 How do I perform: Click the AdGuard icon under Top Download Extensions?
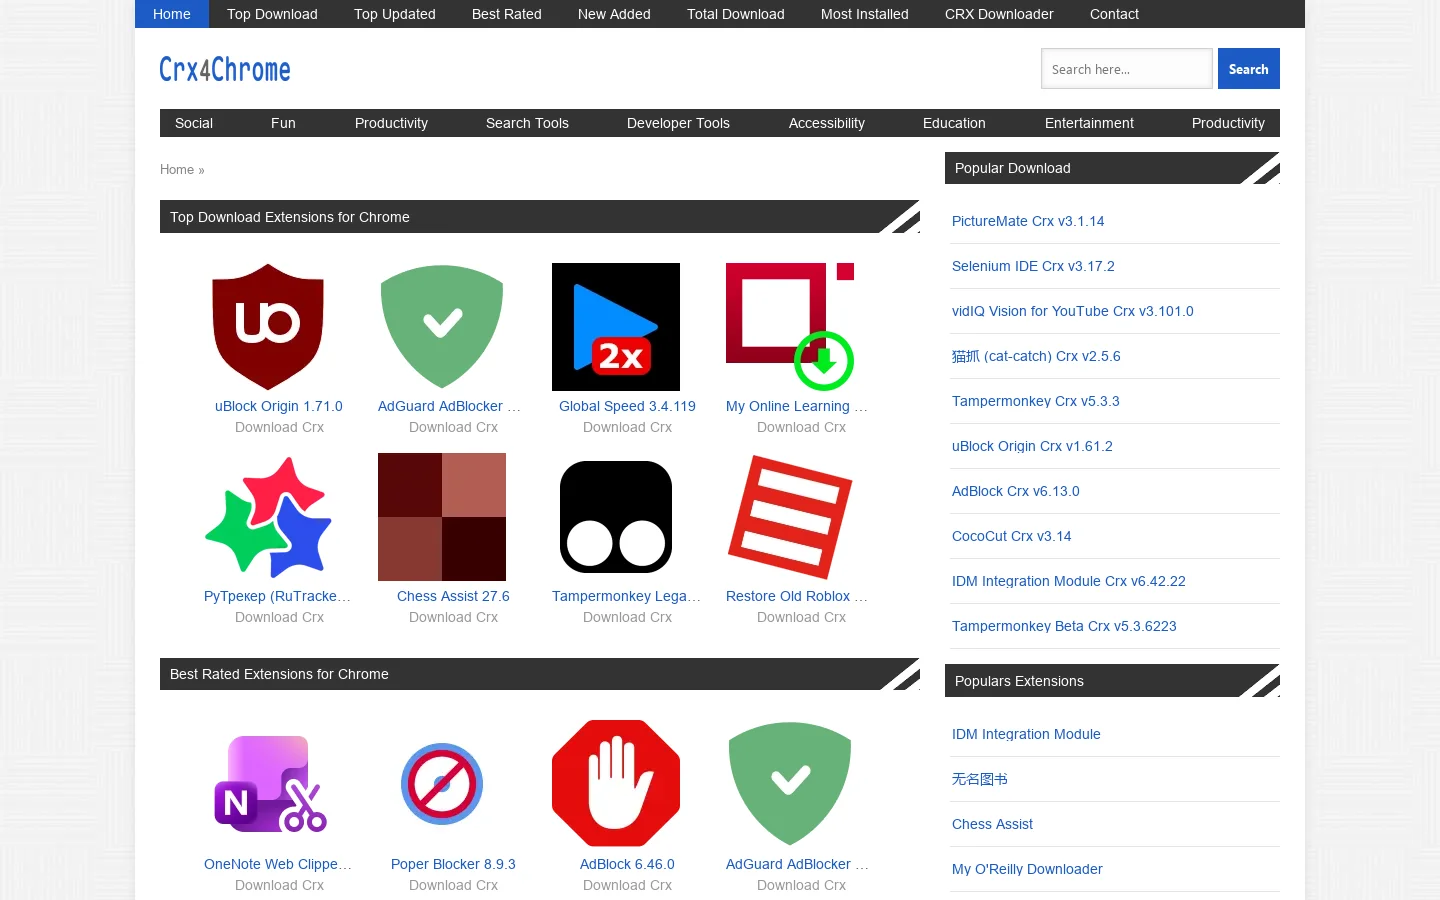[442, 327]
